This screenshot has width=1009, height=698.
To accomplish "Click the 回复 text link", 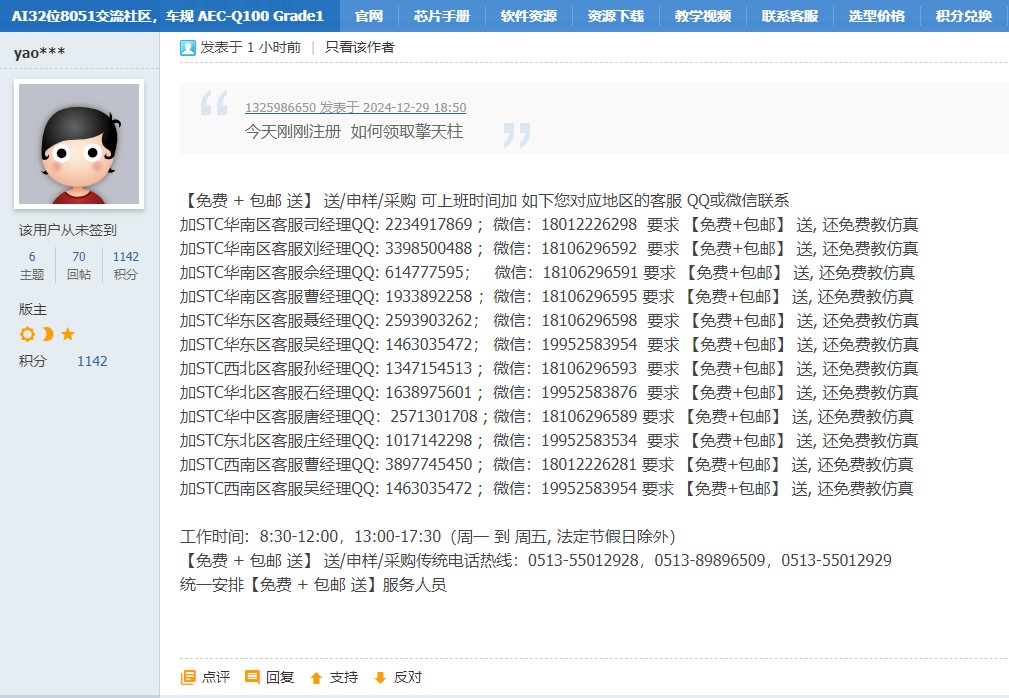I will [280, 677].
